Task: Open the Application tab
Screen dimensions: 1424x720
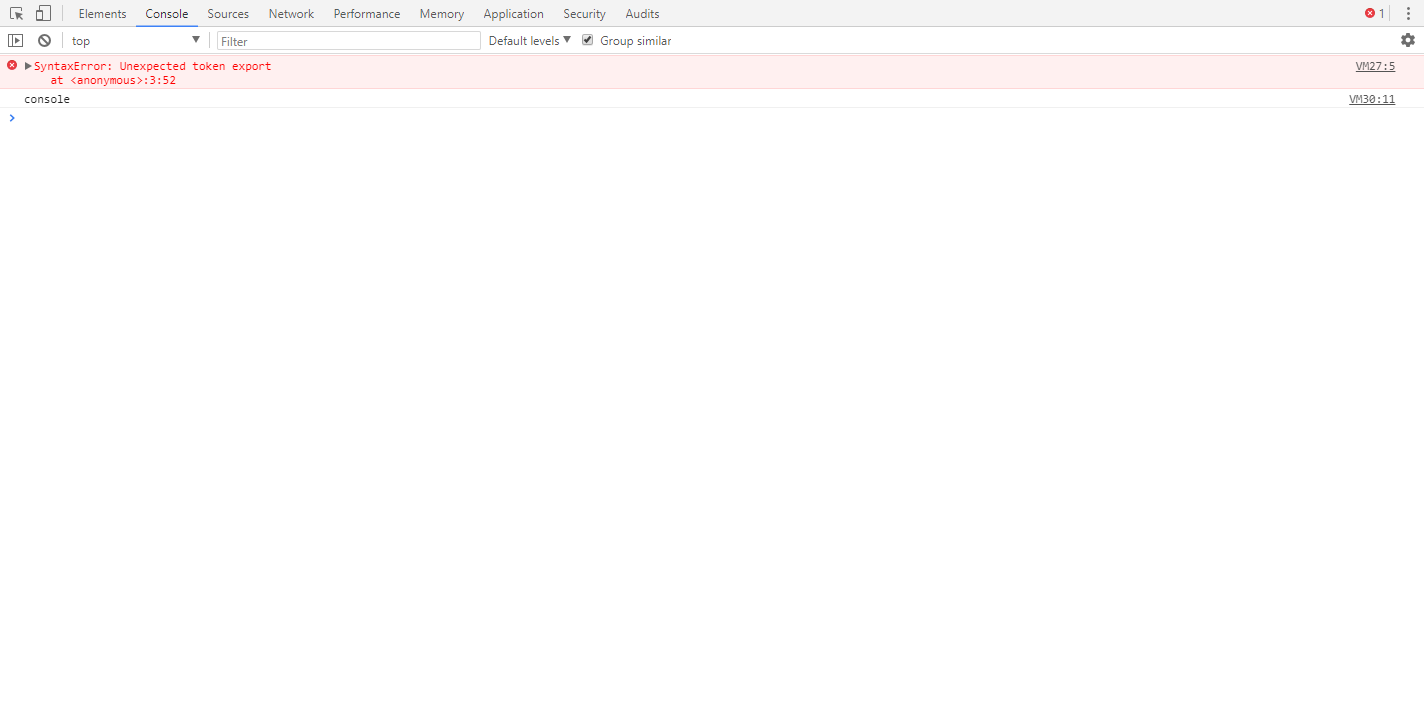Action: [x=514, y=13]
